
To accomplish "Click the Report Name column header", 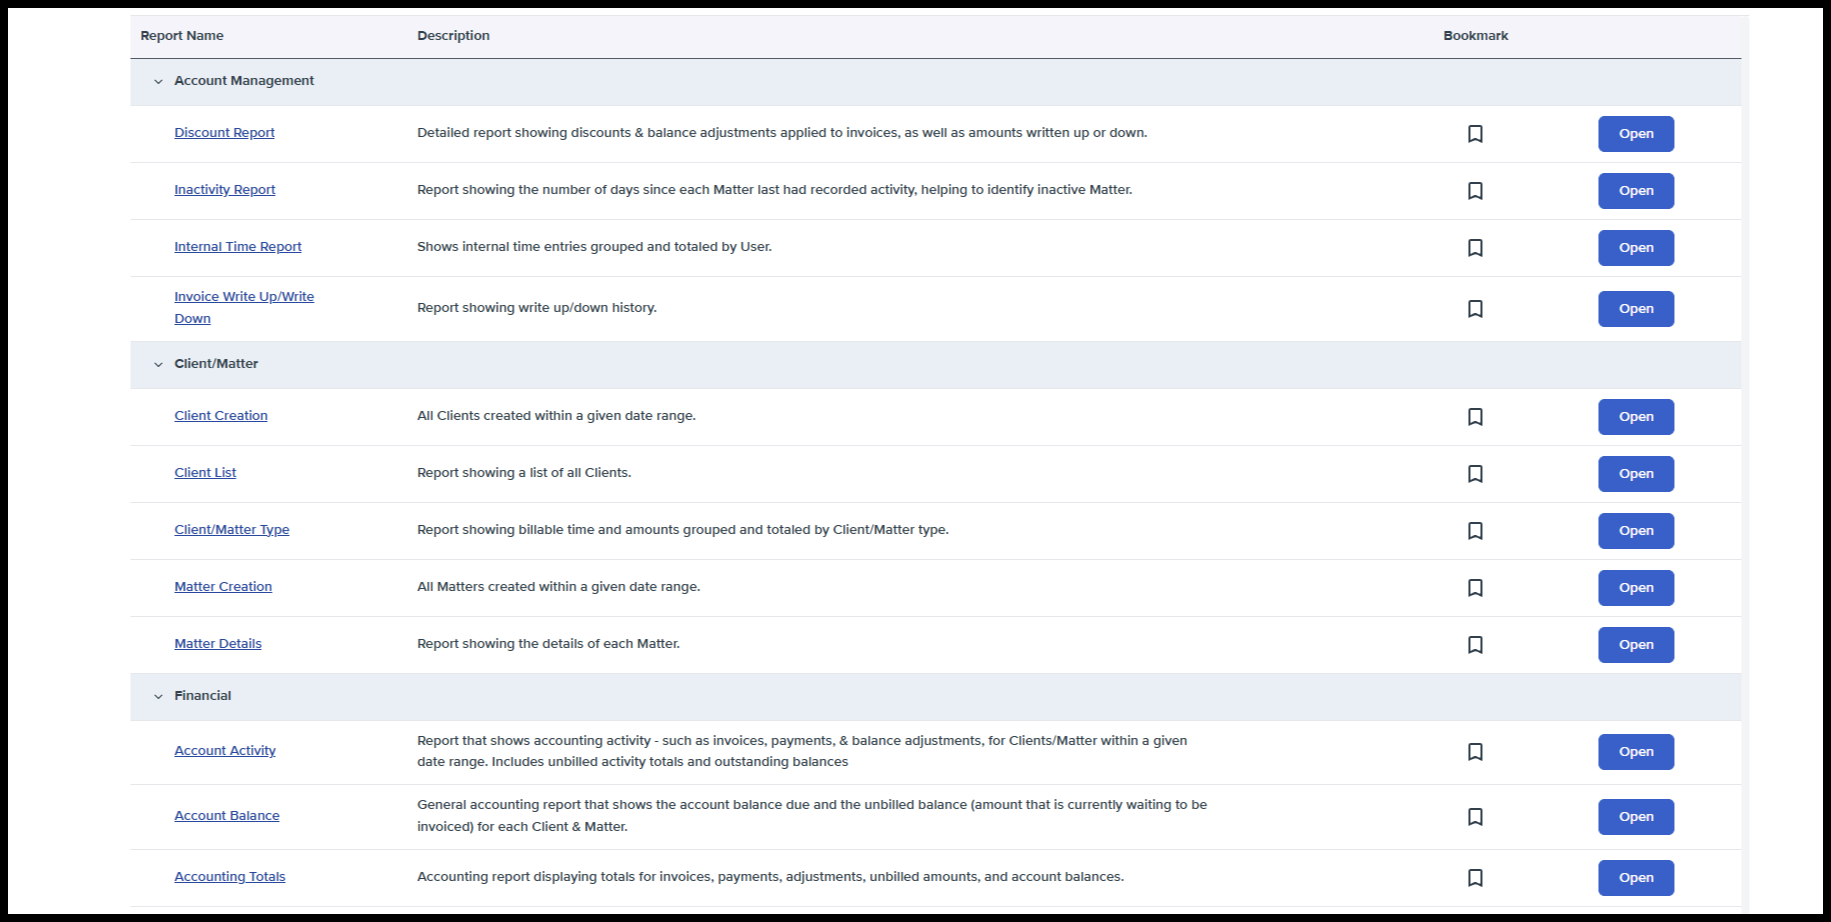I will (182, 36).
